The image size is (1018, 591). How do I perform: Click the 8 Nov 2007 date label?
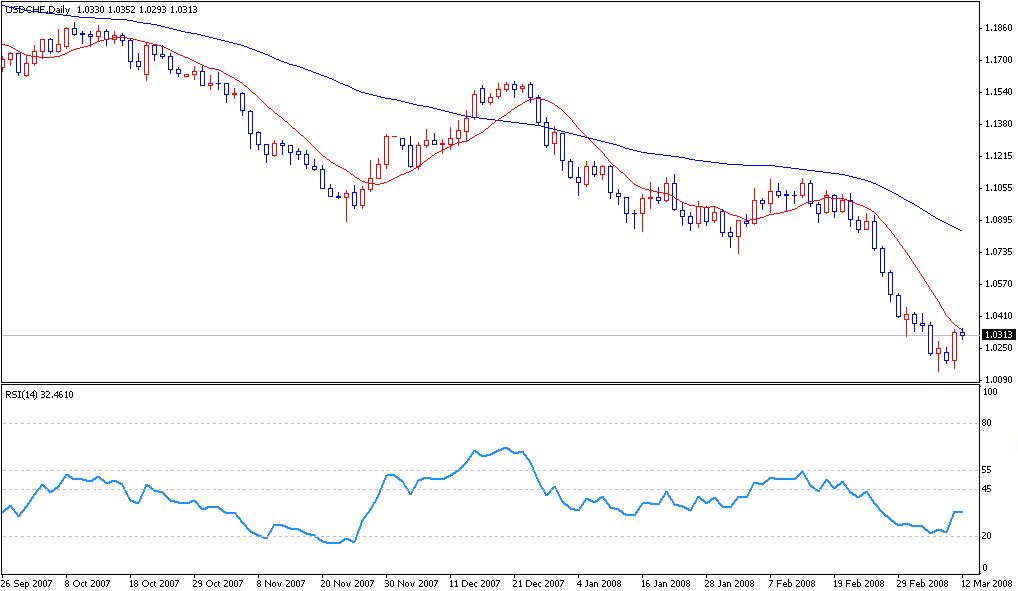(281, 583)
